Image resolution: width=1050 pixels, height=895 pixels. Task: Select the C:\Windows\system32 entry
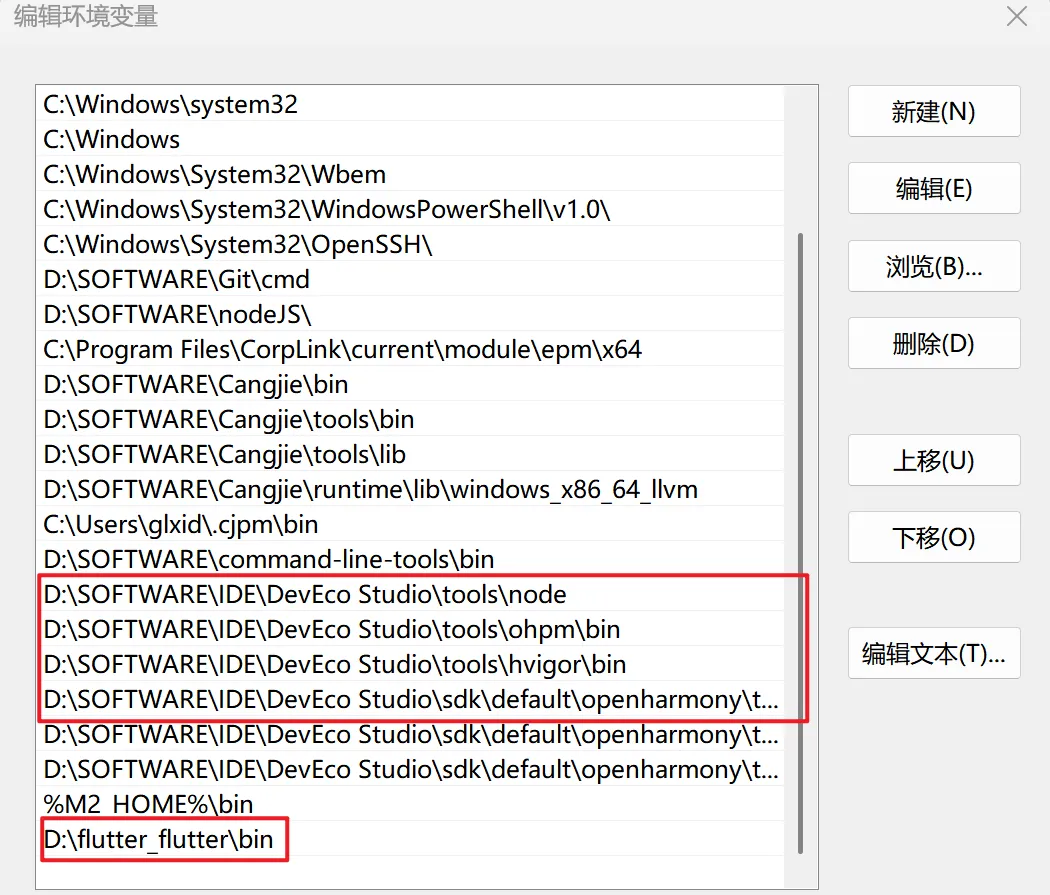[x=410, y=104]
